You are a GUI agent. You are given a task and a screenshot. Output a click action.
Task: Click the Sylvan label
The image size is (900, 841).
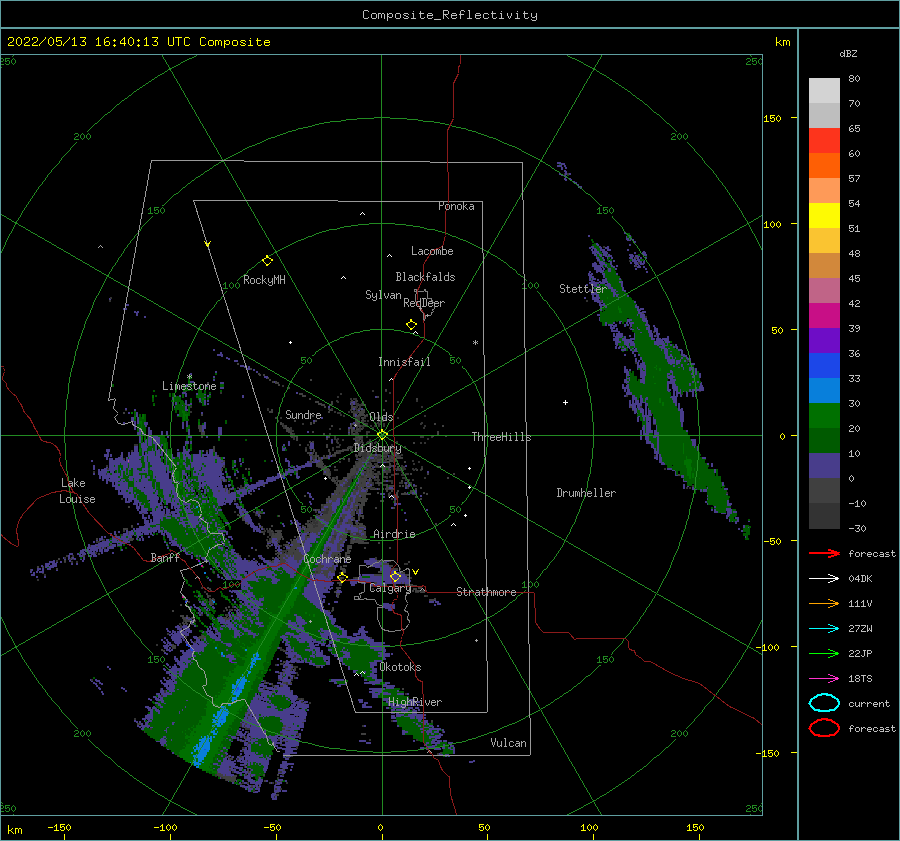(x=383, y=295)
